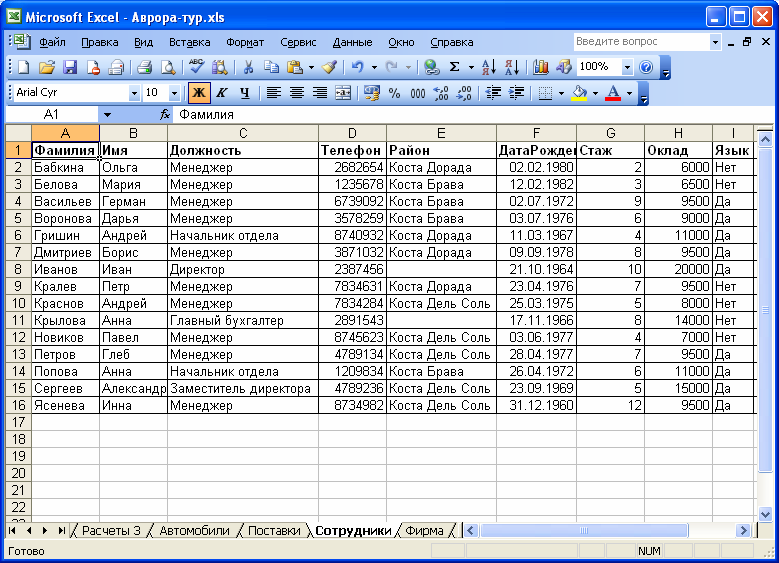
Task: Open the Name Box dropdown arrow
Action: click(107, 115)
